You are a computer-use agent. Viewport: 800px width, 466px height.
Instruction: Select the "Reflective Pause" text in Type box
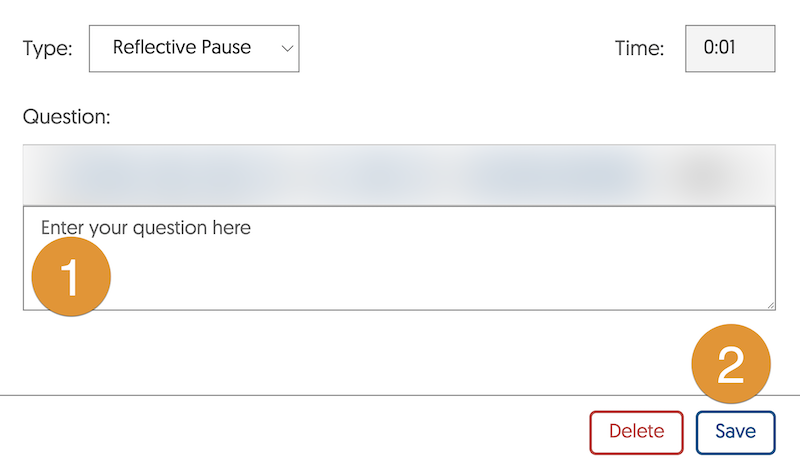click(182, 47)
